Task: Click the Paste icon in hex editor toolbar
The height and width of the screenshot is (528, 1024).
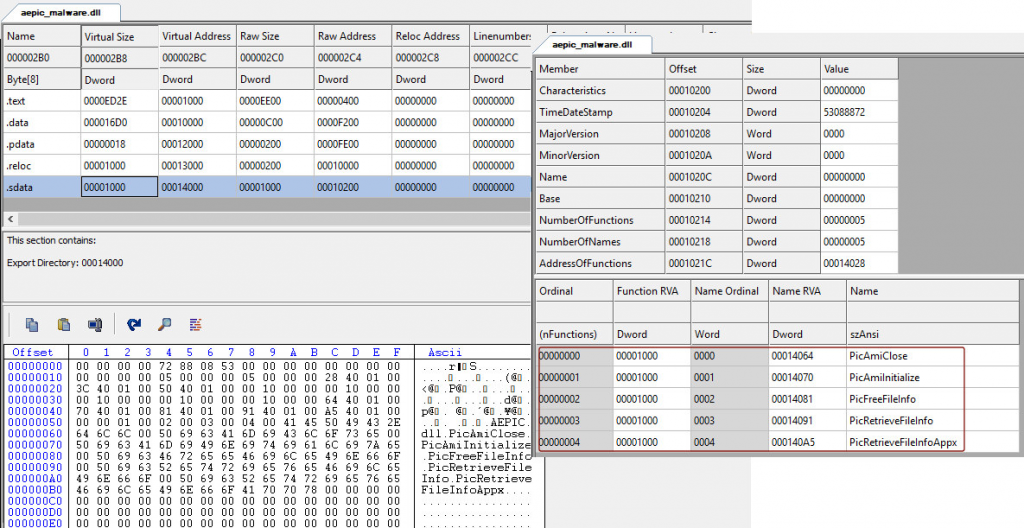Action: 65,324
